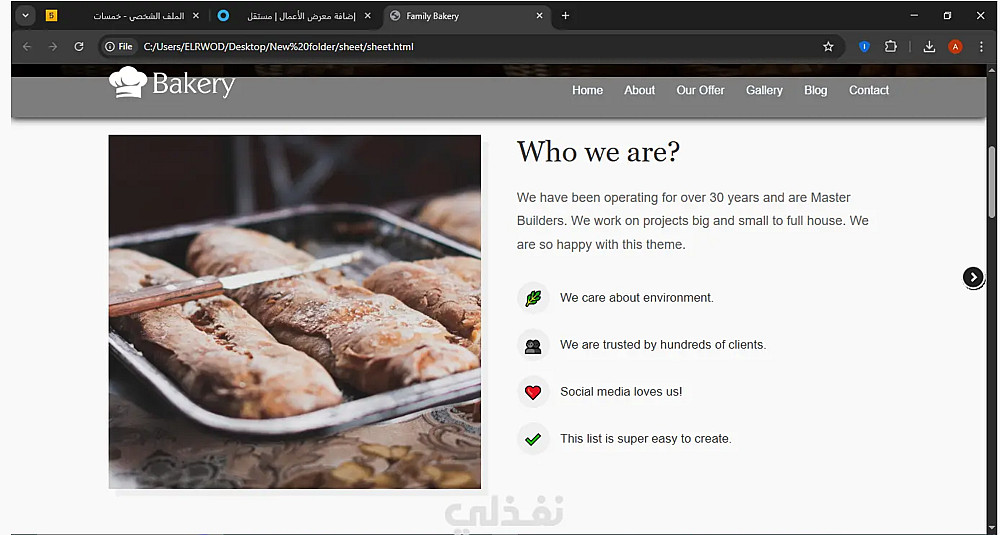Click text We are trusted by hundreds of clients.
This screenshot has width=1000, height=535.
click(x=663, y=345)
